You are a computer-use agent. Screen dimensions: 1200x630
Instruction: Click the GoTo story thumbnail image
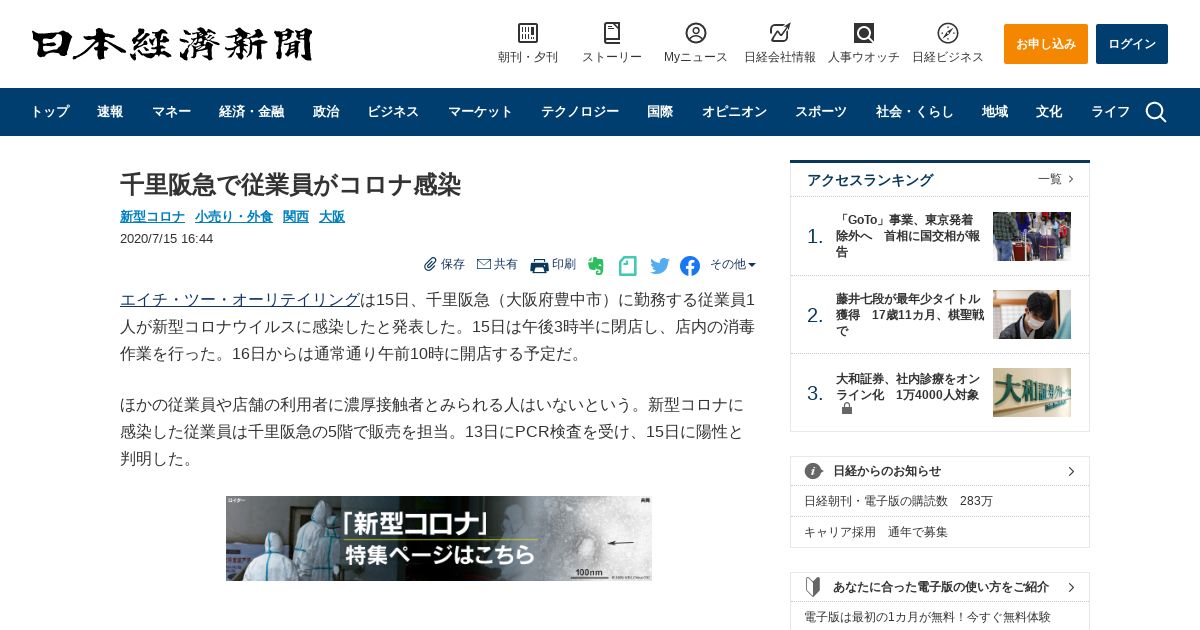pos(1032,236)
